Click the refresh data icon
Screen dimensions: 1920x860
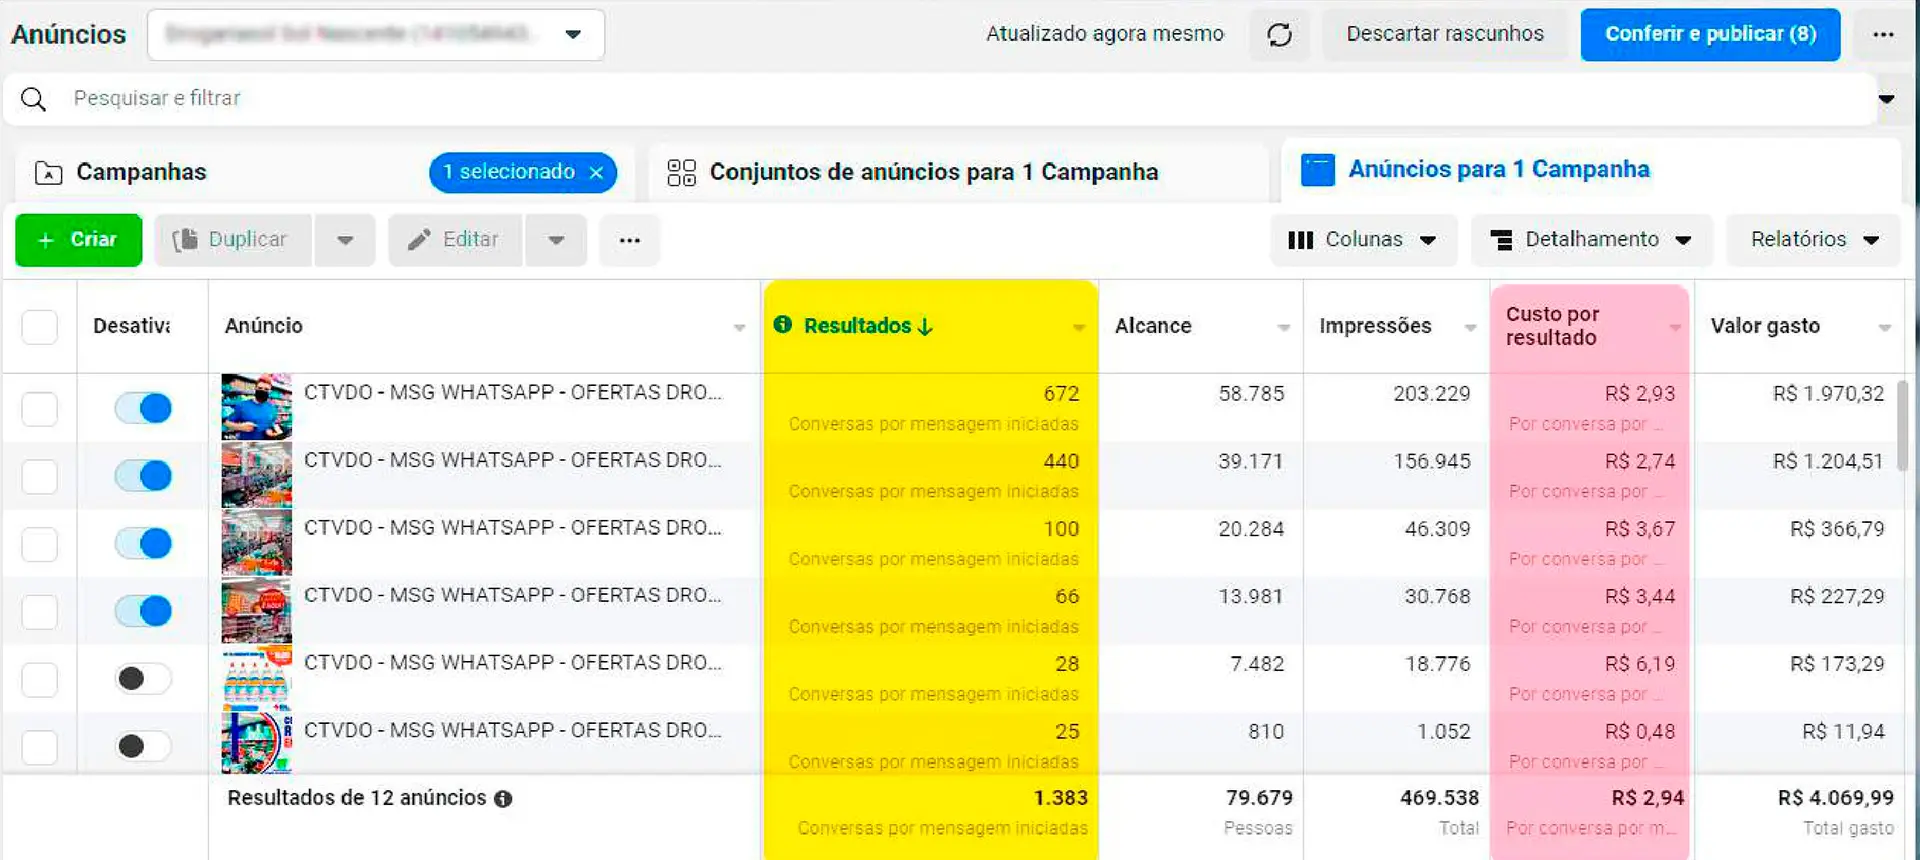tap(1279, 35)
